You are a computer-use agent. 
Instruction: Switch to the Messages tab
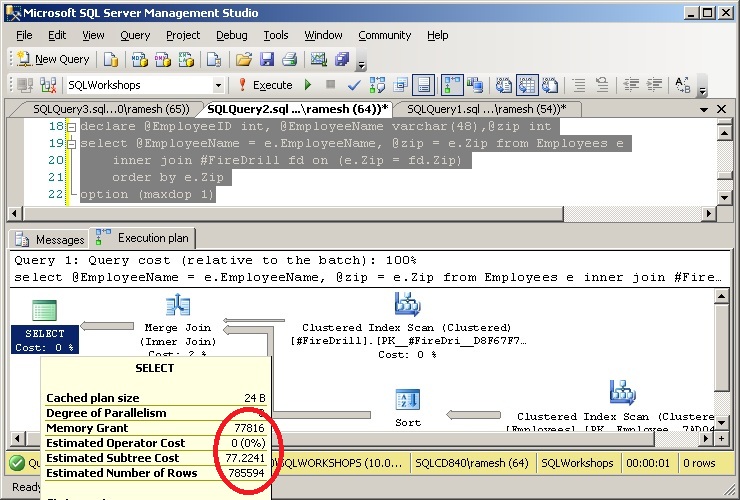point(50,239)
